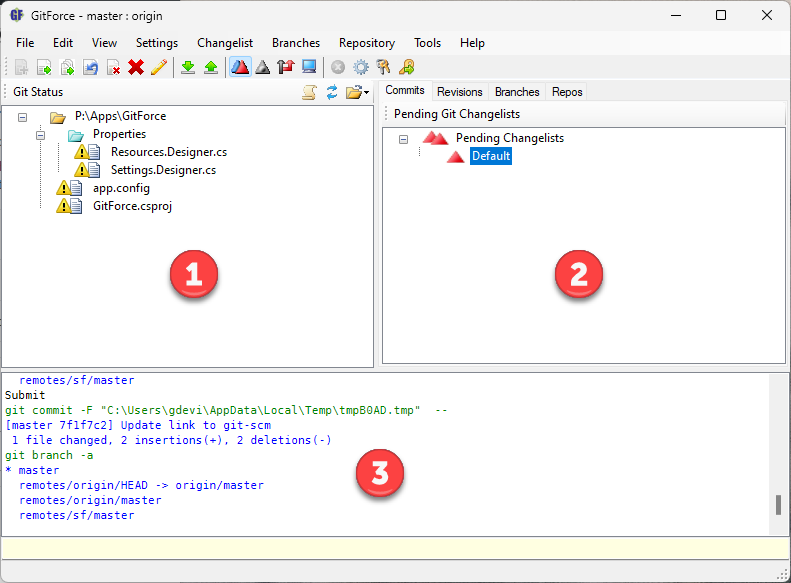Switch to the Branches tab
This screenshot has height=583, width=791.
pos(517,92)
